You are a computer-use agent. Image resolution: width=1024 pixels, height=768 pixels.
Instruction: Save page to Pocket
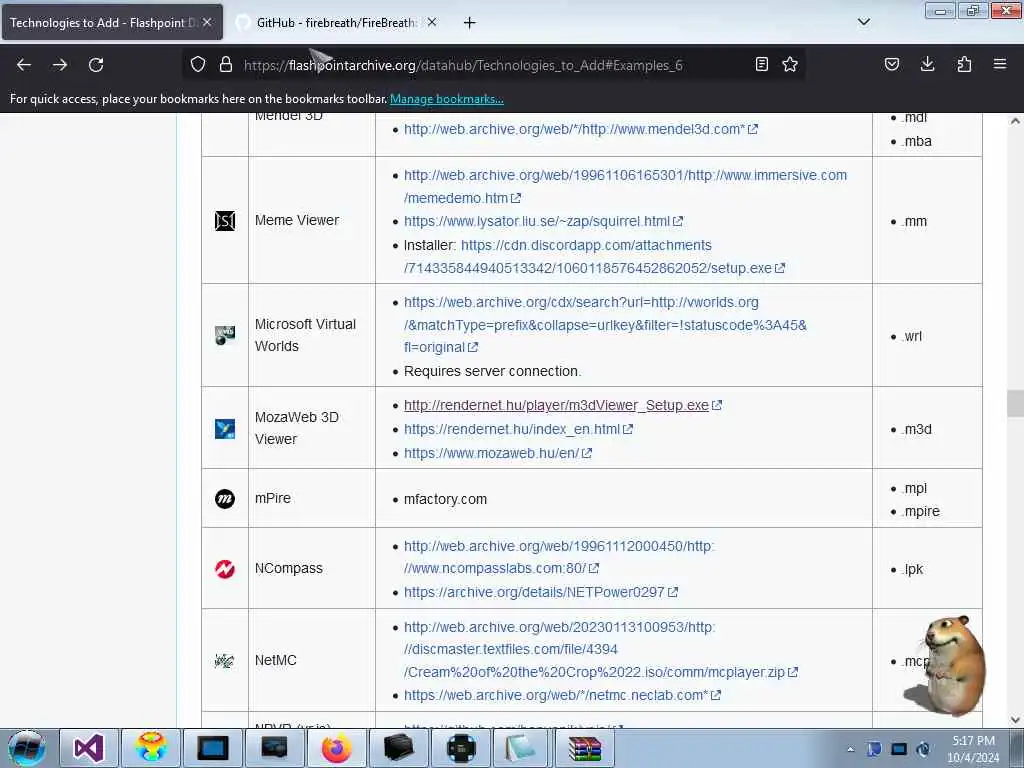892,64
